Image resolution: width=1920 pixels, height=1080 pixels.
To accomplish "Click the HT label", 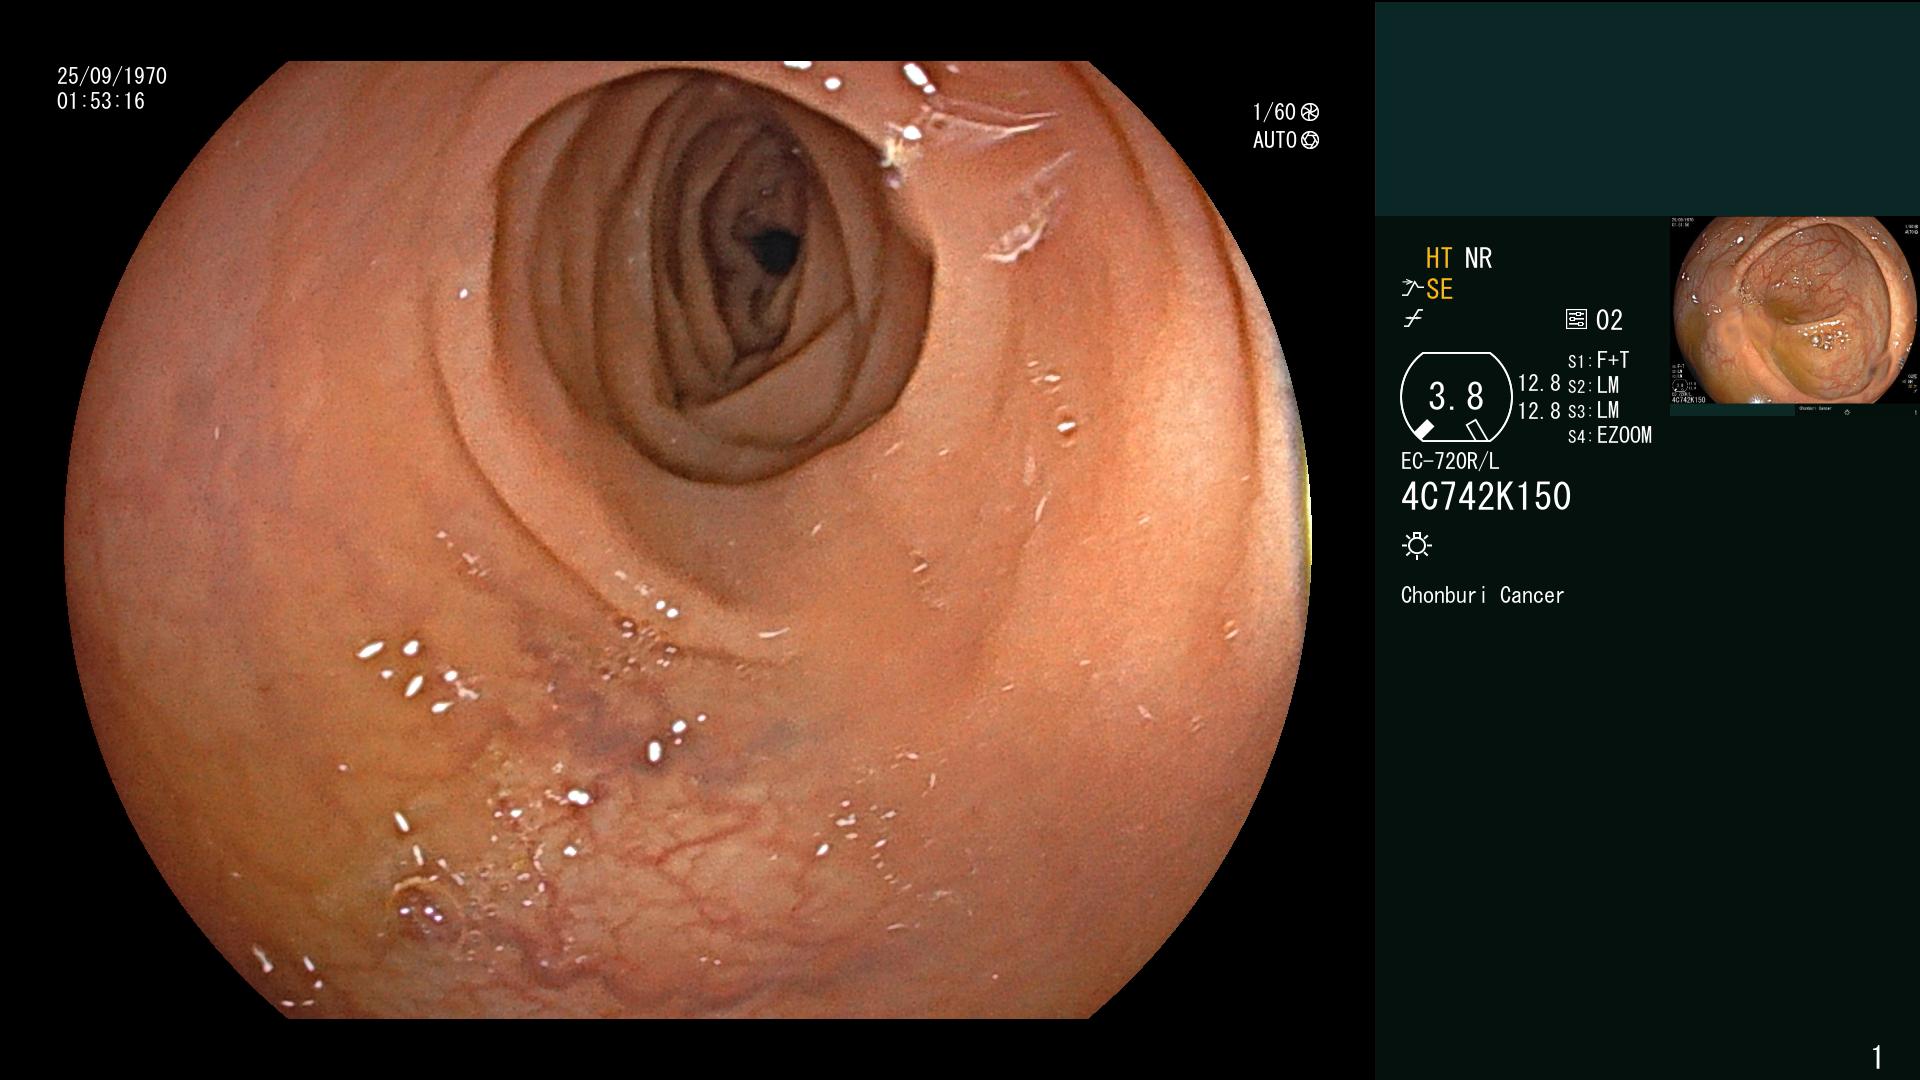I will 1439,258.
